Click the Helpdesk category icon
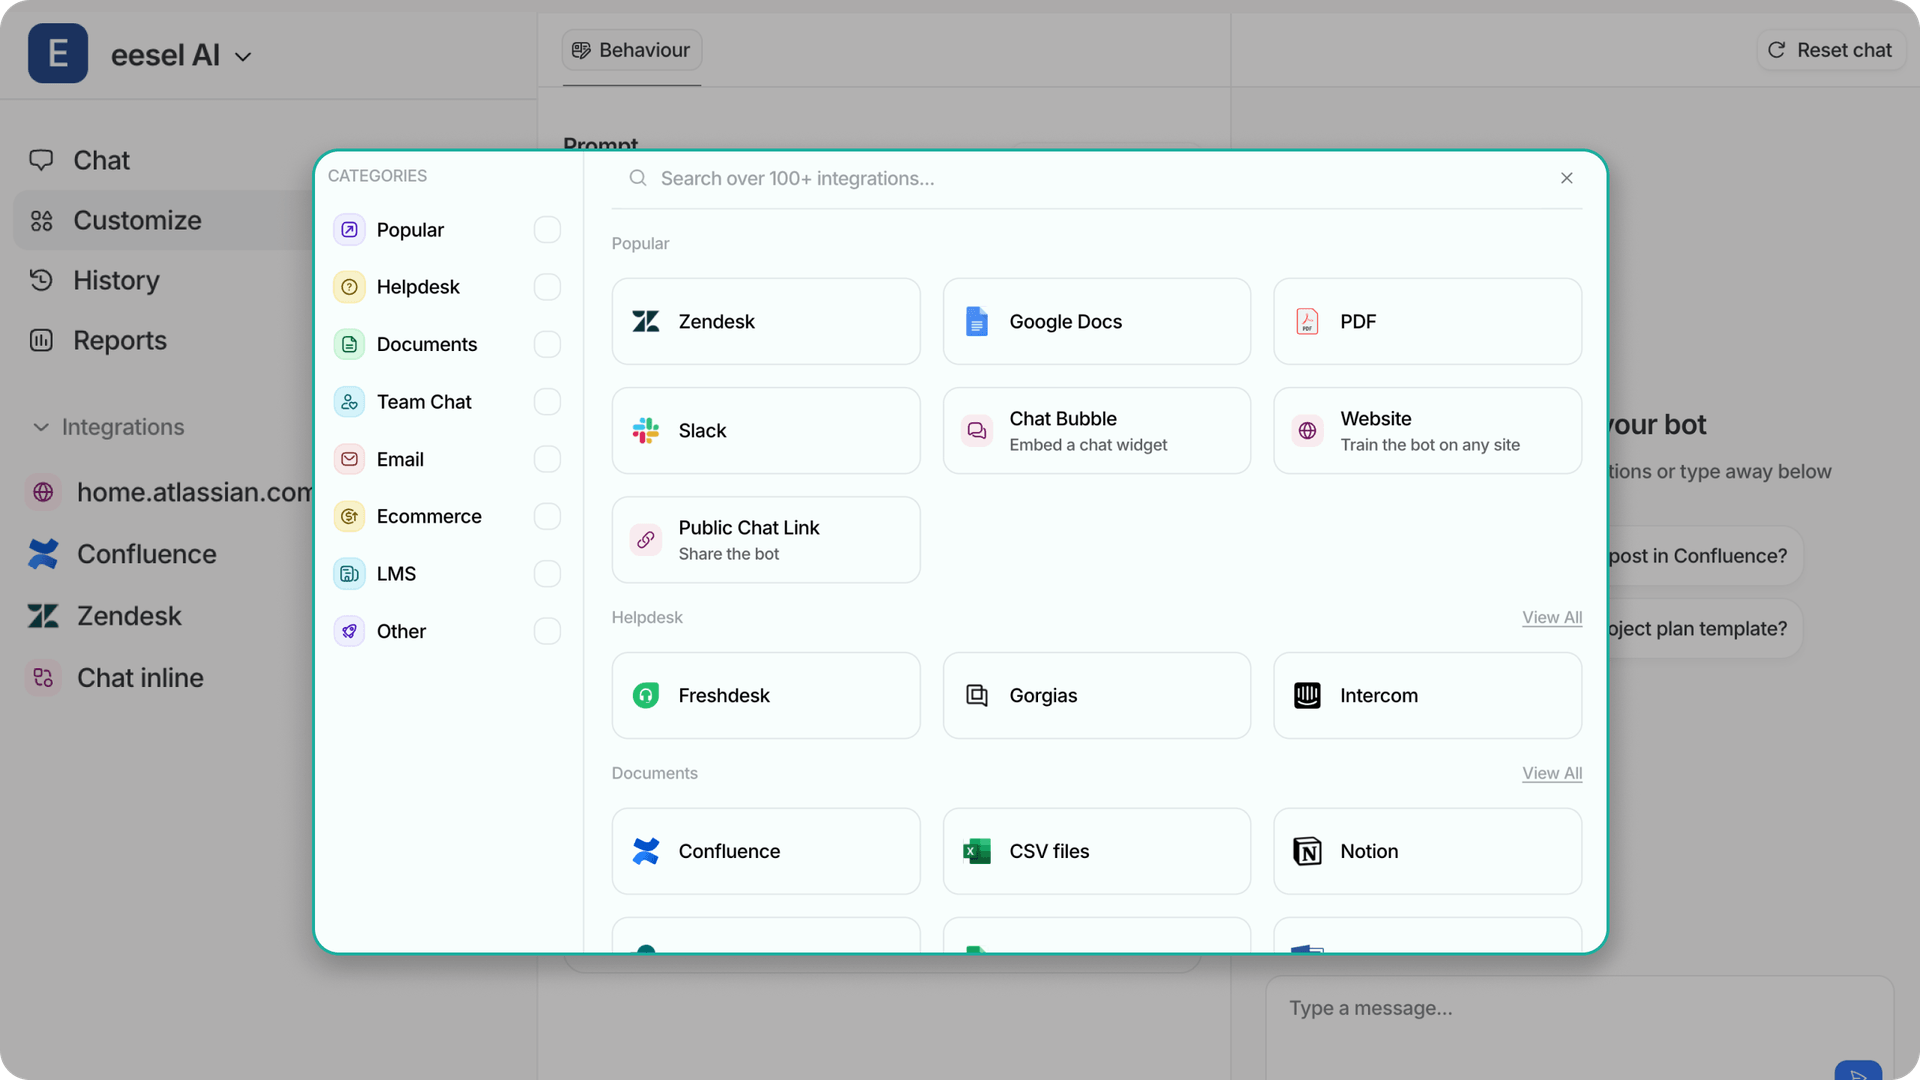This screenshot has width=1920, height=1080. tap(349, 287)
